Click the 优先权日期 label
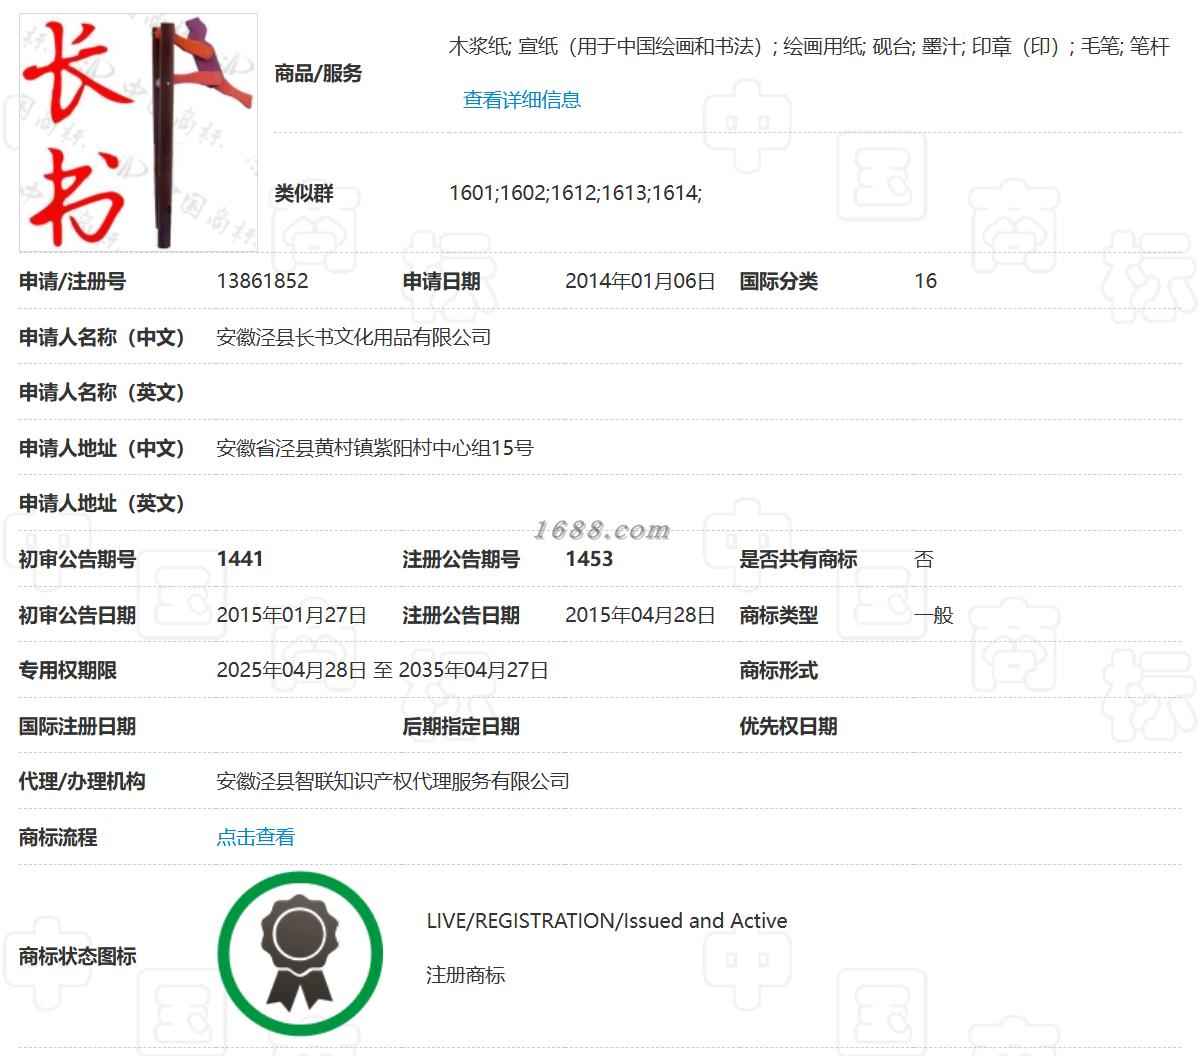 click(789, 726)
